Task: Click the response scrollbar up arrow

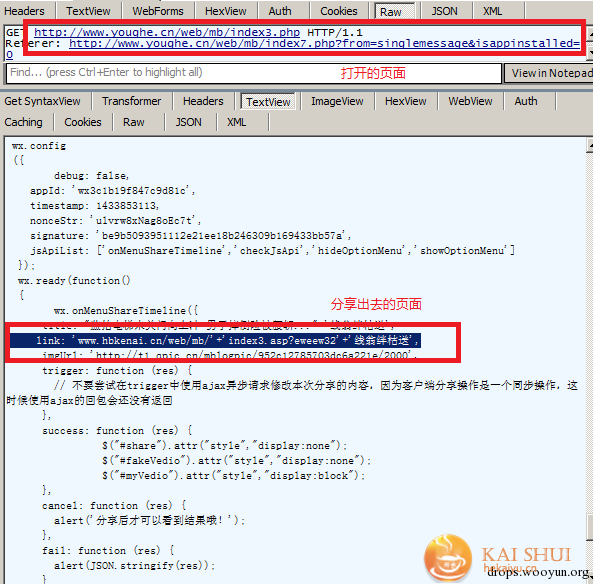Action: coord(590,145)
